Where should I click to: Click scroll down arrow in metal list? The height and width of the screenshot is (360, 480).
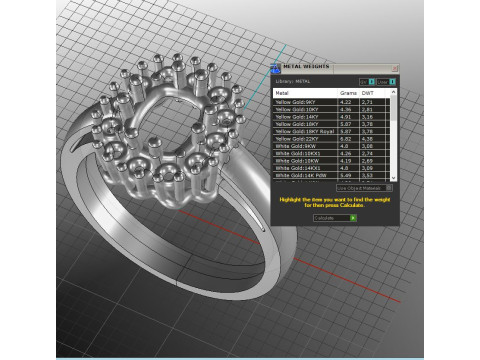tap(393, 178)
